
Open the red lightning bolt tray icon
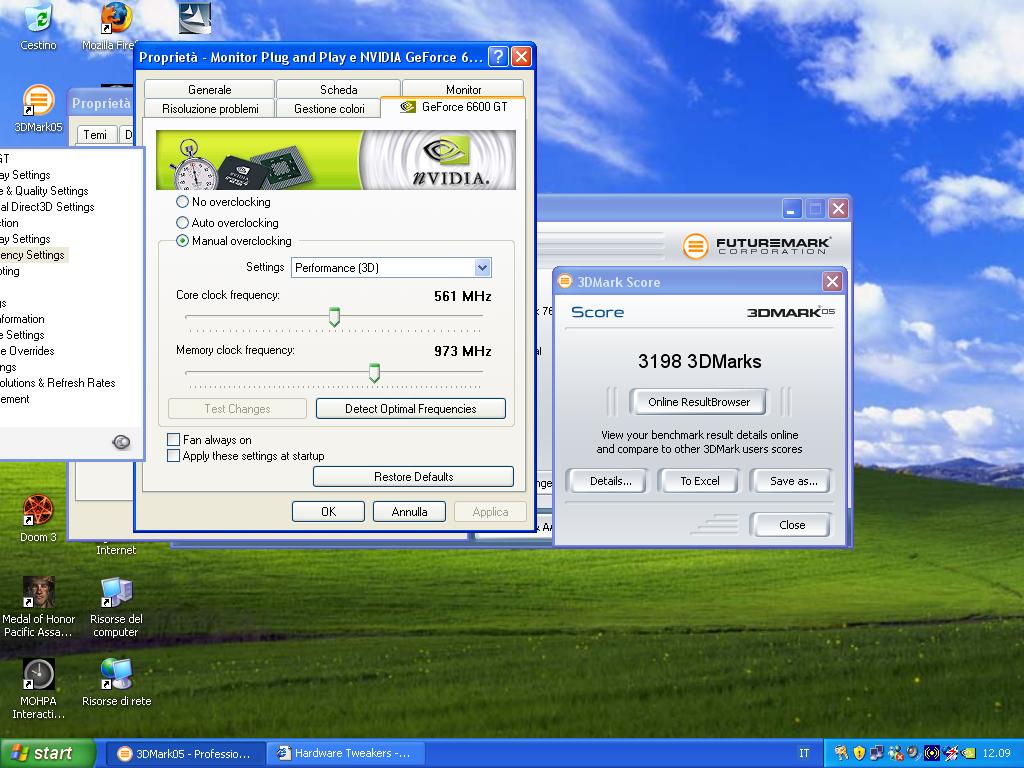coord(950,753)
